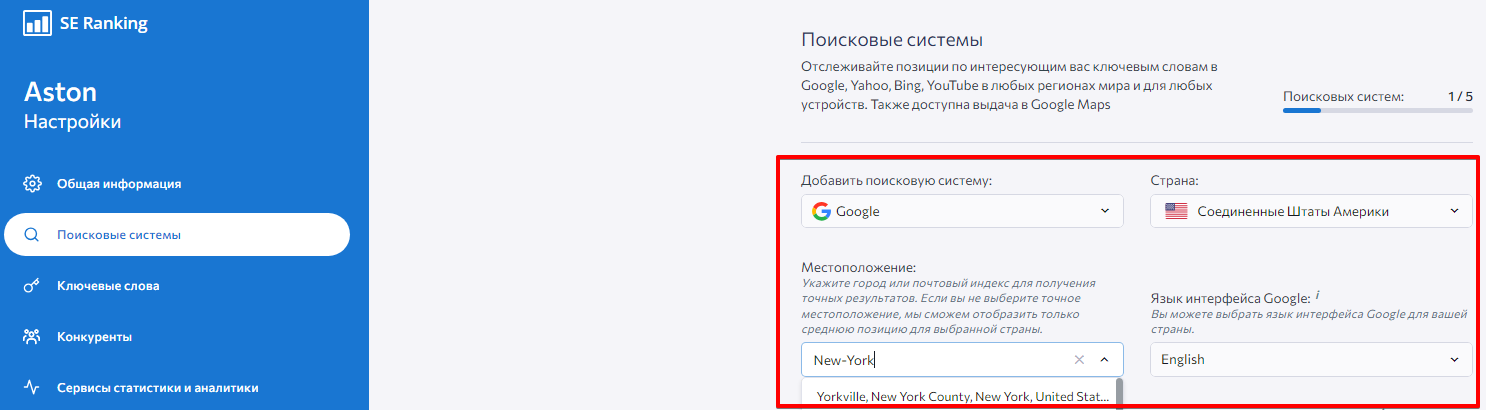1486x412 pixels.
Task: Click the gear icon beside Общая информация
Action: coord(32,184)
